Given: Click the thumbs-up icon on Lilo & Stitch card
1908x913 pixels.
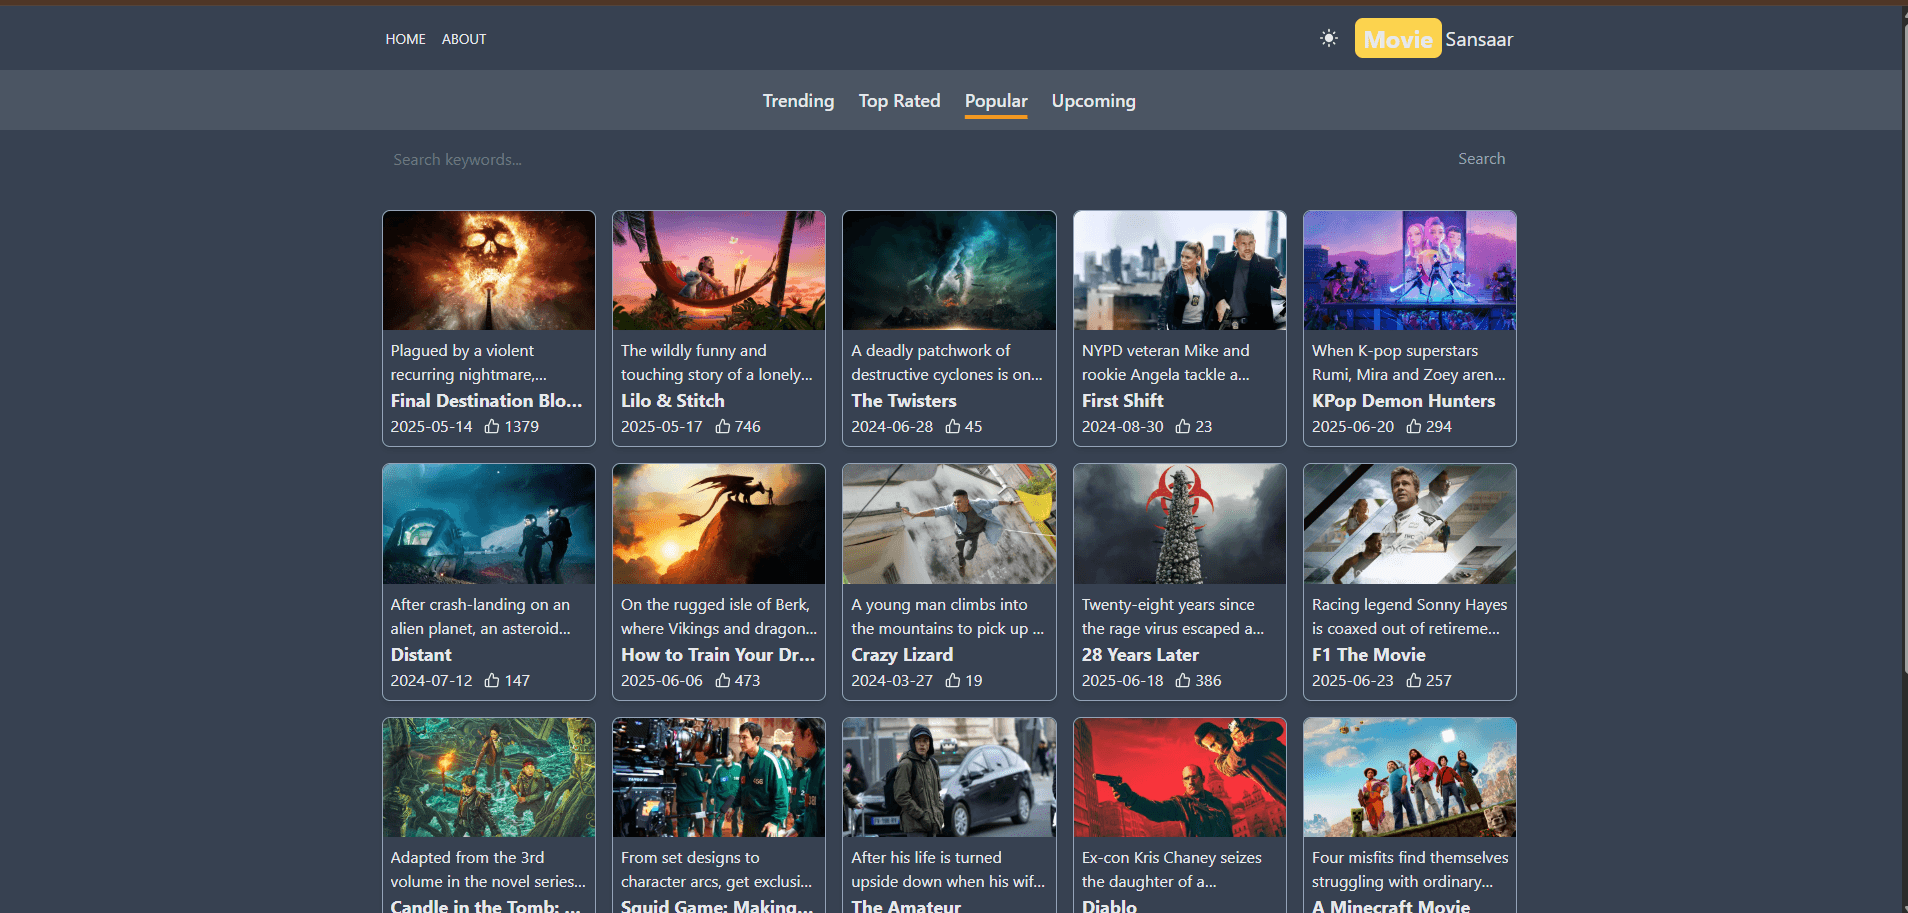Looking at the screenshot, I should tap(723, 426).
